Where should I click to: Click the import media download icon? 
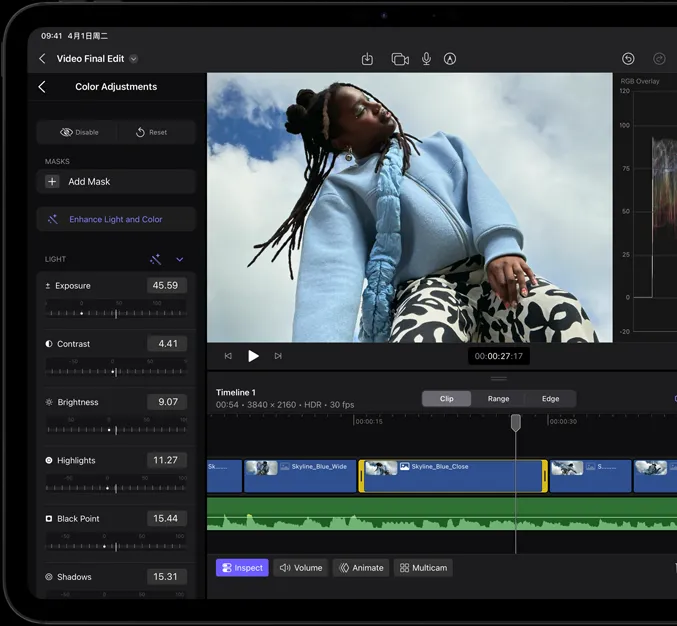point(367,59)
